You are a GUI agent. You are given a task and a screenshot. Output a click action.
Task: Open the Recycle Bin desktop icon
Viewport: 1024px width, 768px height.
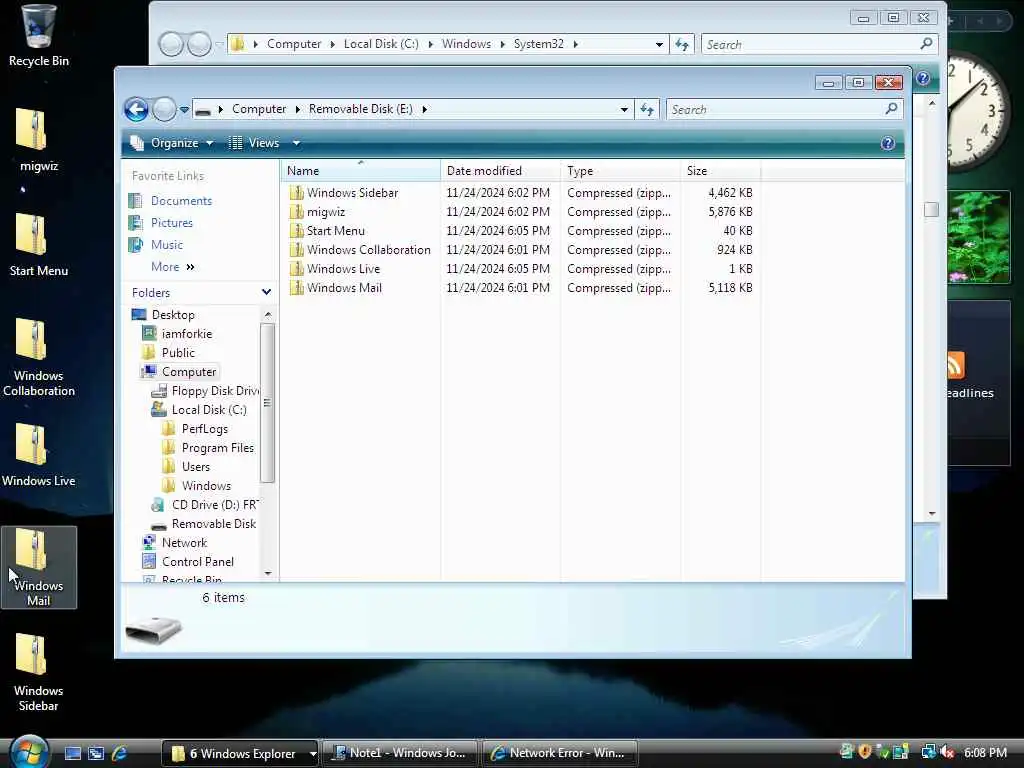click(38, 36)
